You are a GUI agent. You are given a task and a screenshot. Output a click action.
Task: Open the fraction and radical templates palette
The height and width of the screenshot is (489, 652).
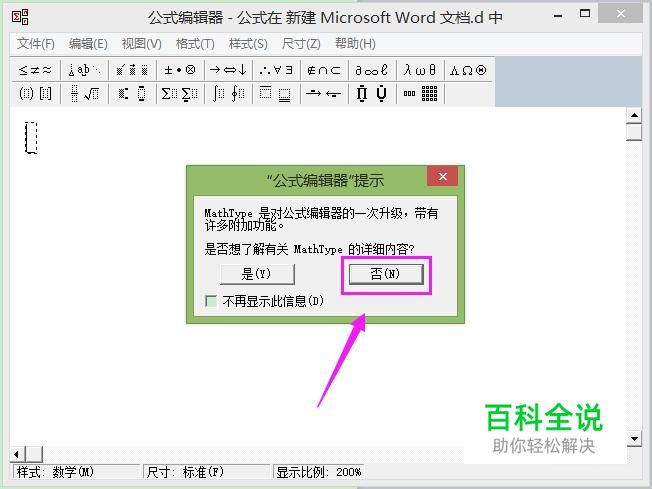pyautogui.click(x=84, y=94)
